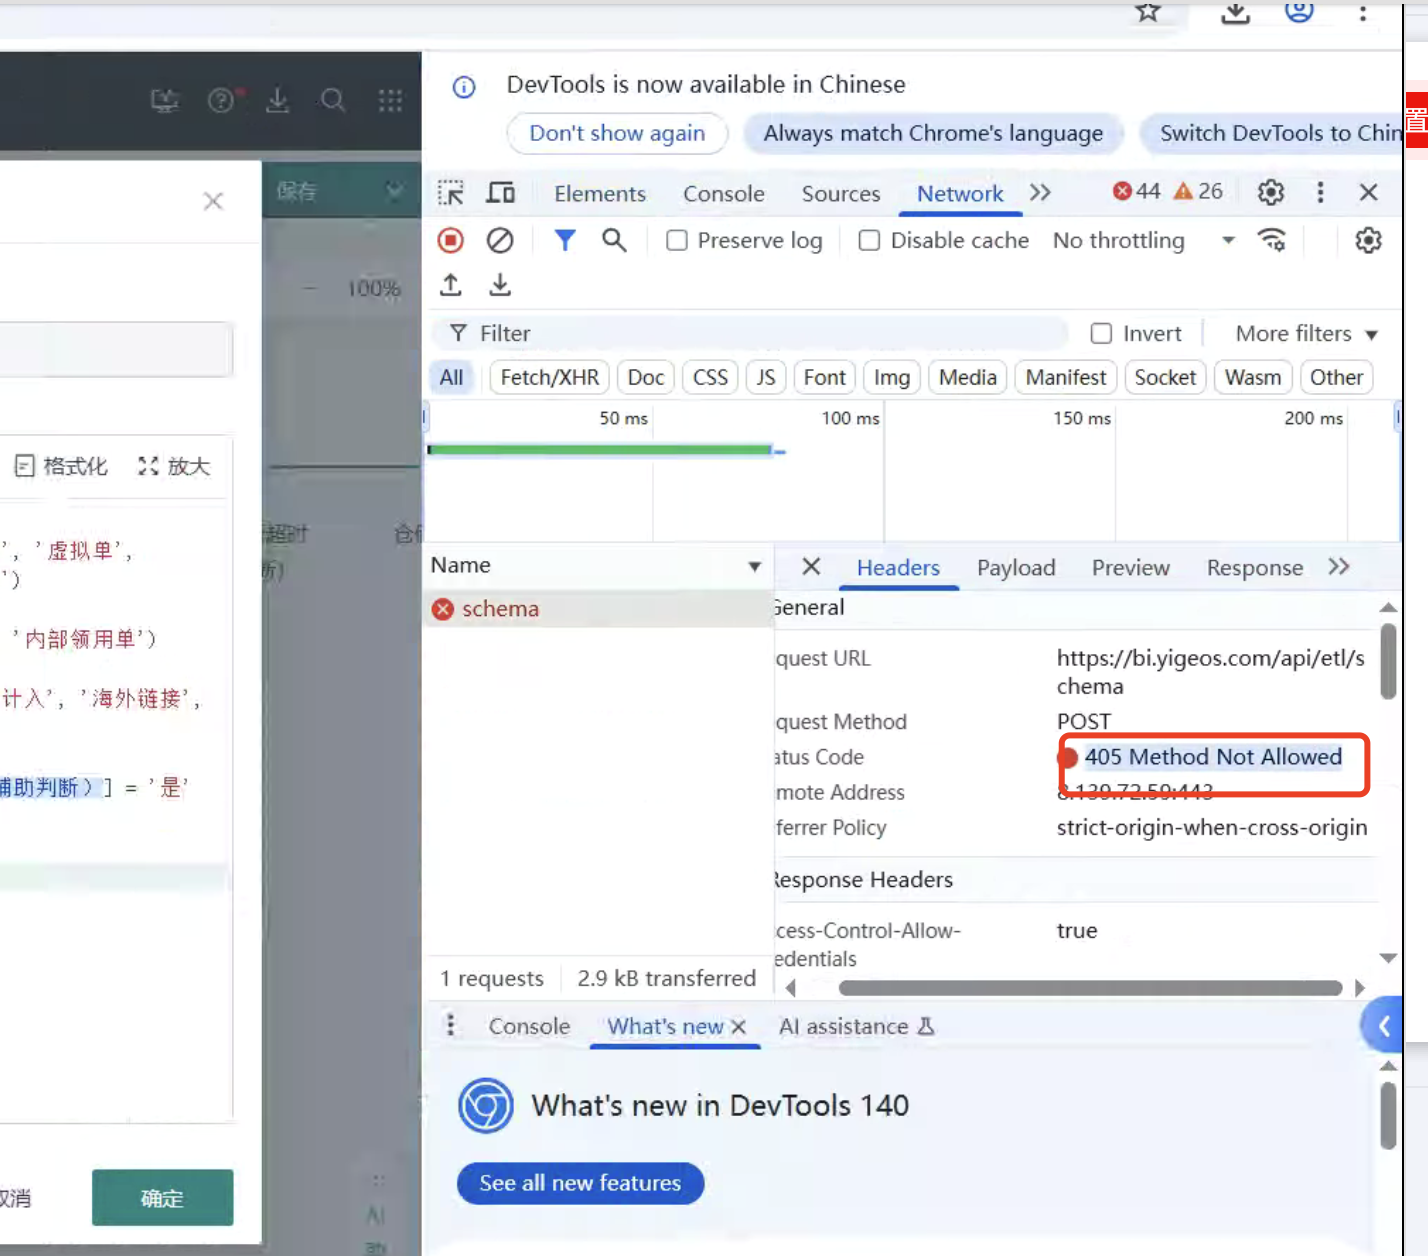Click the export HAR download icon

(x=500, y=286)
